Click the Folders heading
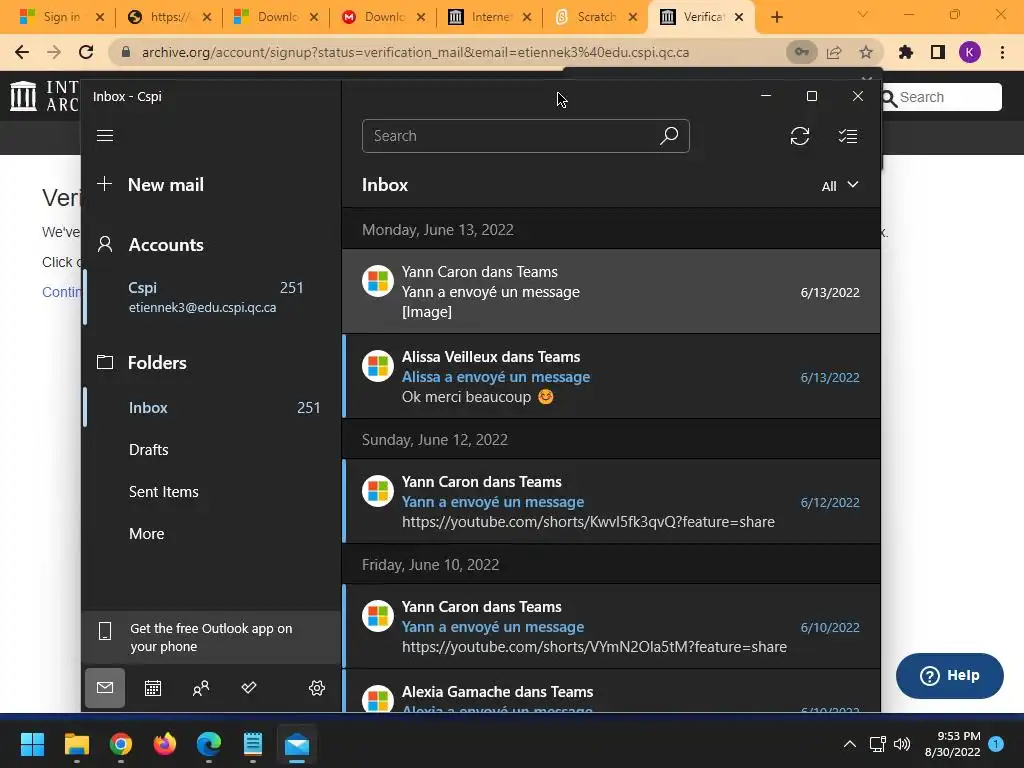This screenshot has height=768, width=1024. (x=157, y=362)
